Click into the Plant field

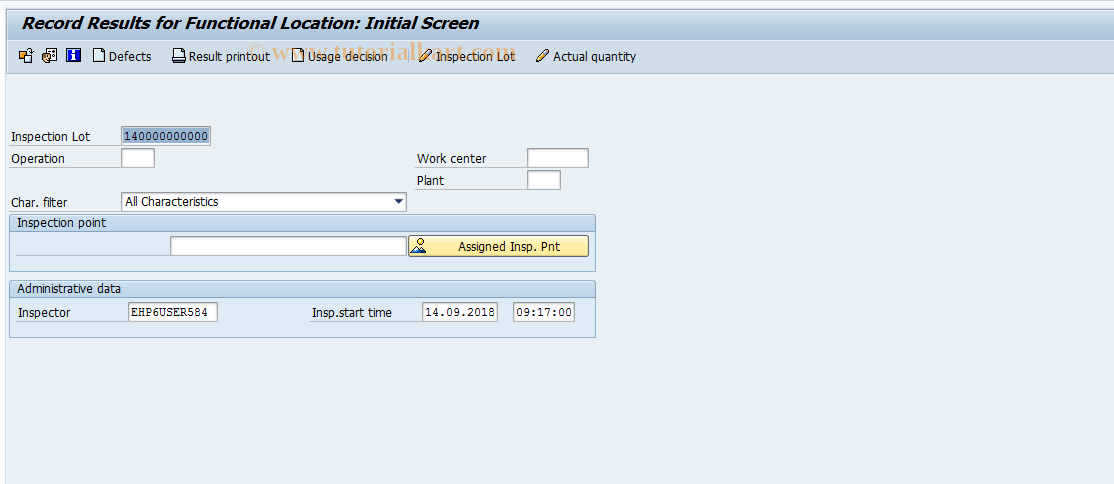click(x=544, y=180)
